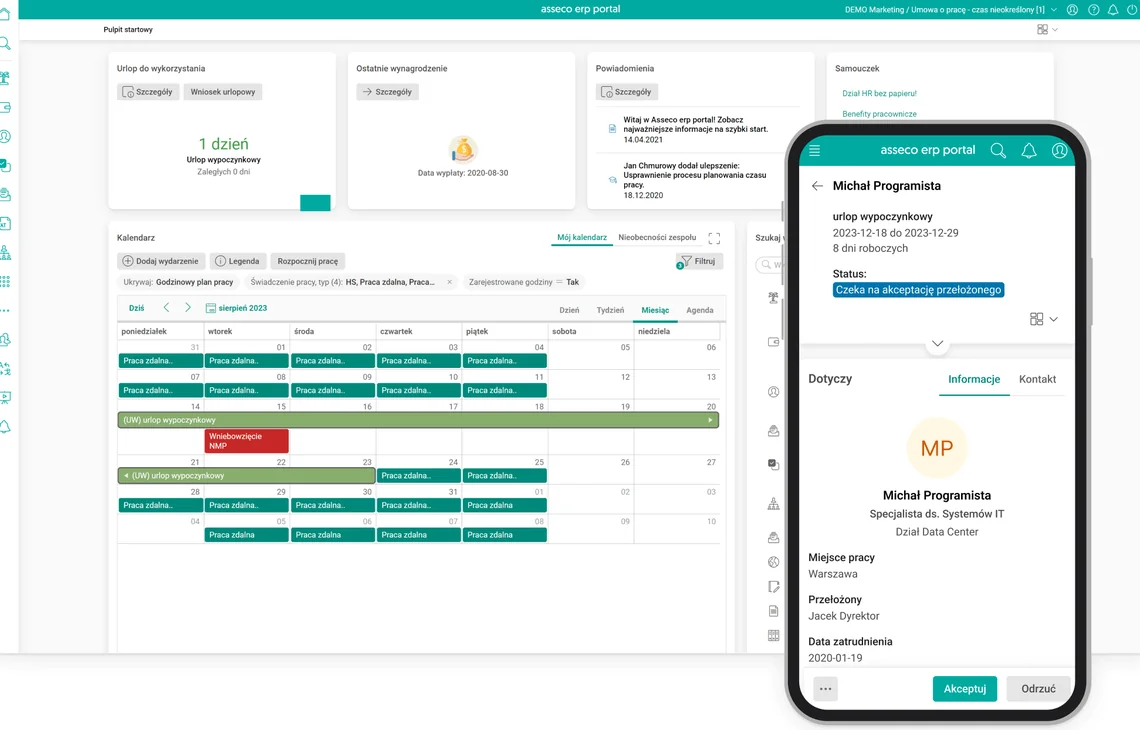Click the Szukaj search input field
Image resolution: width=1140 pixels, height=730 pixels.
(768, 265)
